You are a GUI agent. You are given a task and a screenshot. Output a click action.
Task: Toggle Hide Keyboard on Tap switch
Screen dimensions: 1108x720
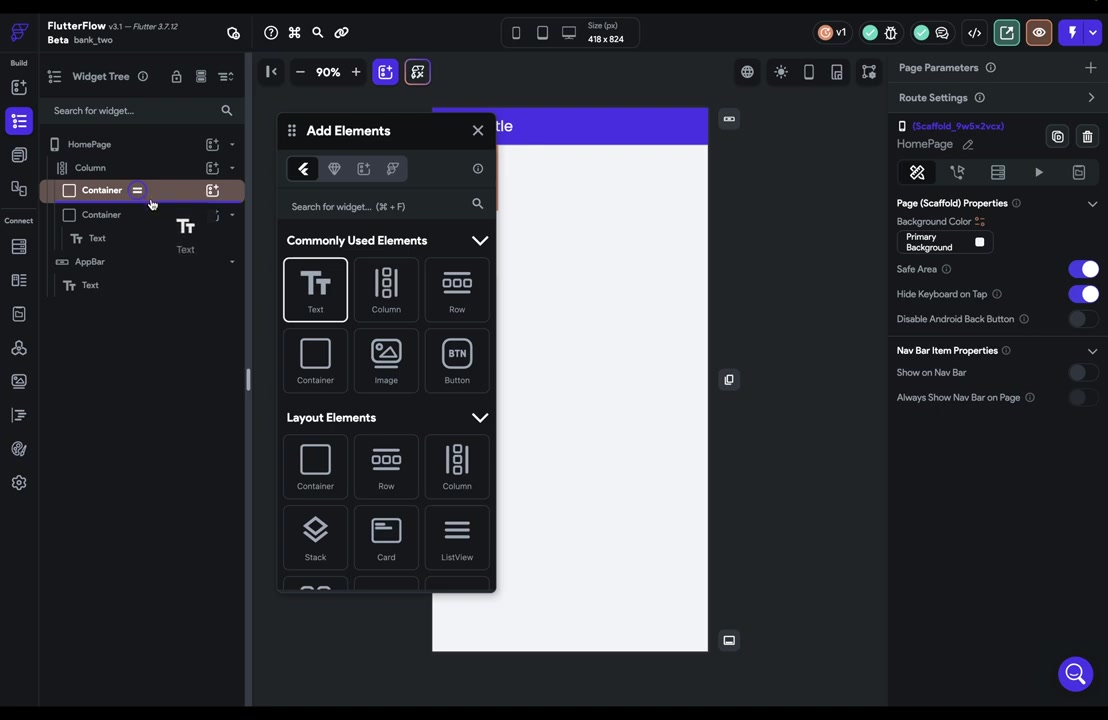pyautogui.click(x=1083, y=294)
